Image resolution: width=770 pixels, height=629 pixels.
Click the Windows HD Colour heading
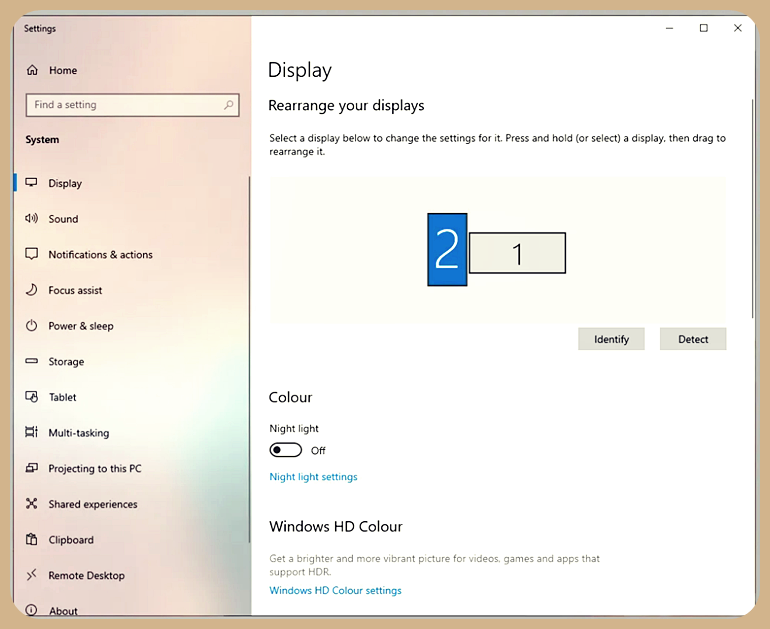click(x=336, y=526)
